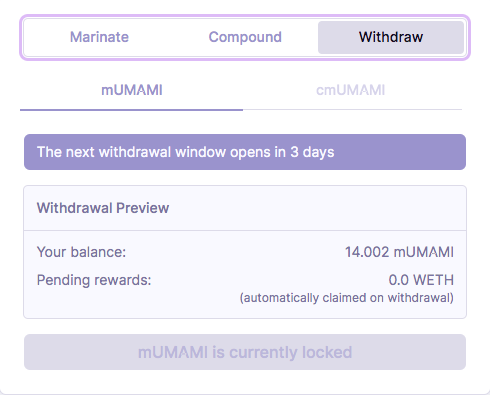
Task: Switch to the Marinate tab
Action: pyautogui.click(x=99, y=37)
